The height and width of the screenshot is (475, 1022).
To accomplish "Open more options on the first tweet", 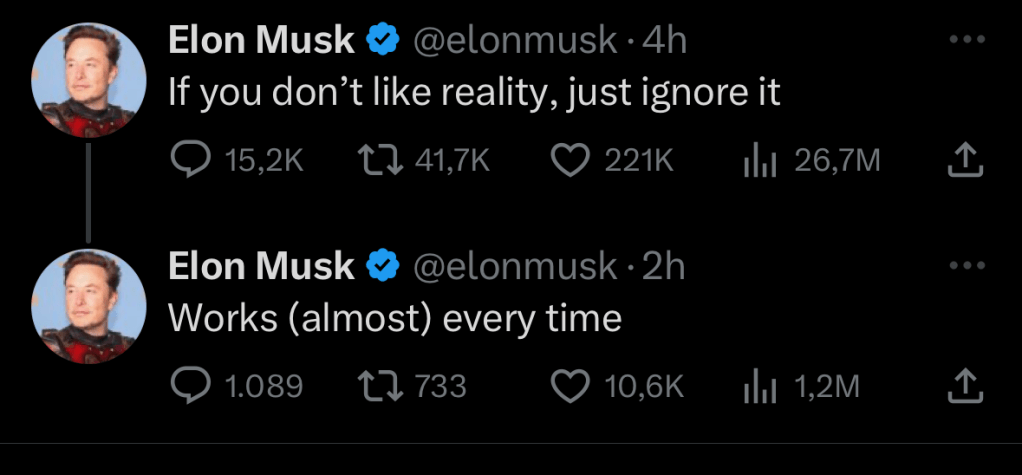I will pos(966,40).
